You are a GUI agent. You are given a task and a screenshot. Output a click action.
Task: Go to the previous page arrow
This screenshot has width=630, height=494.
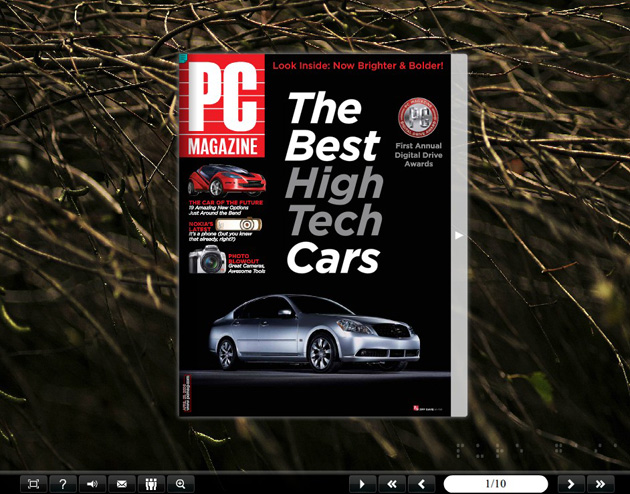point(421,484)
